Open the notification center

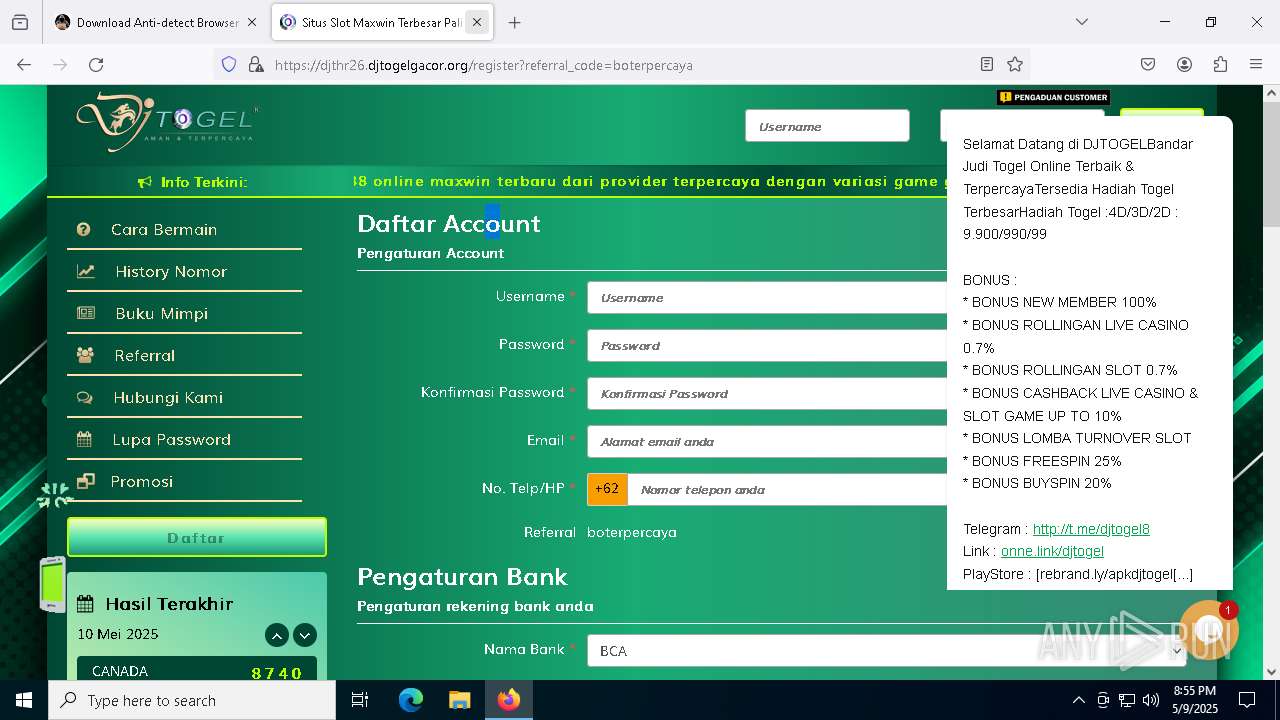[1247, 700]
